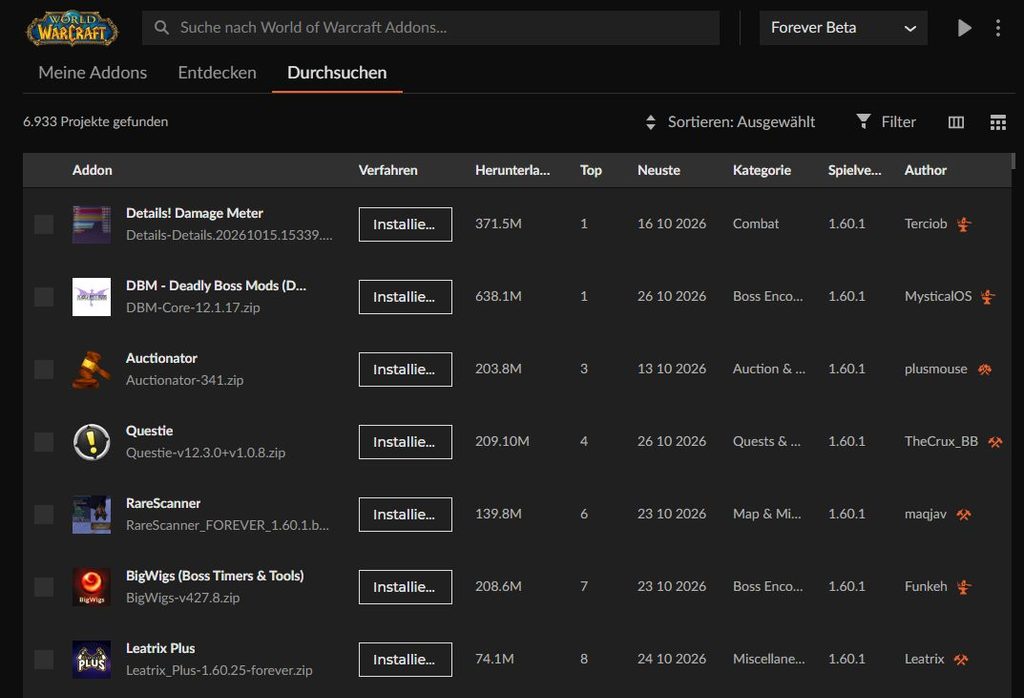Tick the checkbox for Details! Damage Meter
The height and width of the screenshot is (698, 1024).
[44, 224]
